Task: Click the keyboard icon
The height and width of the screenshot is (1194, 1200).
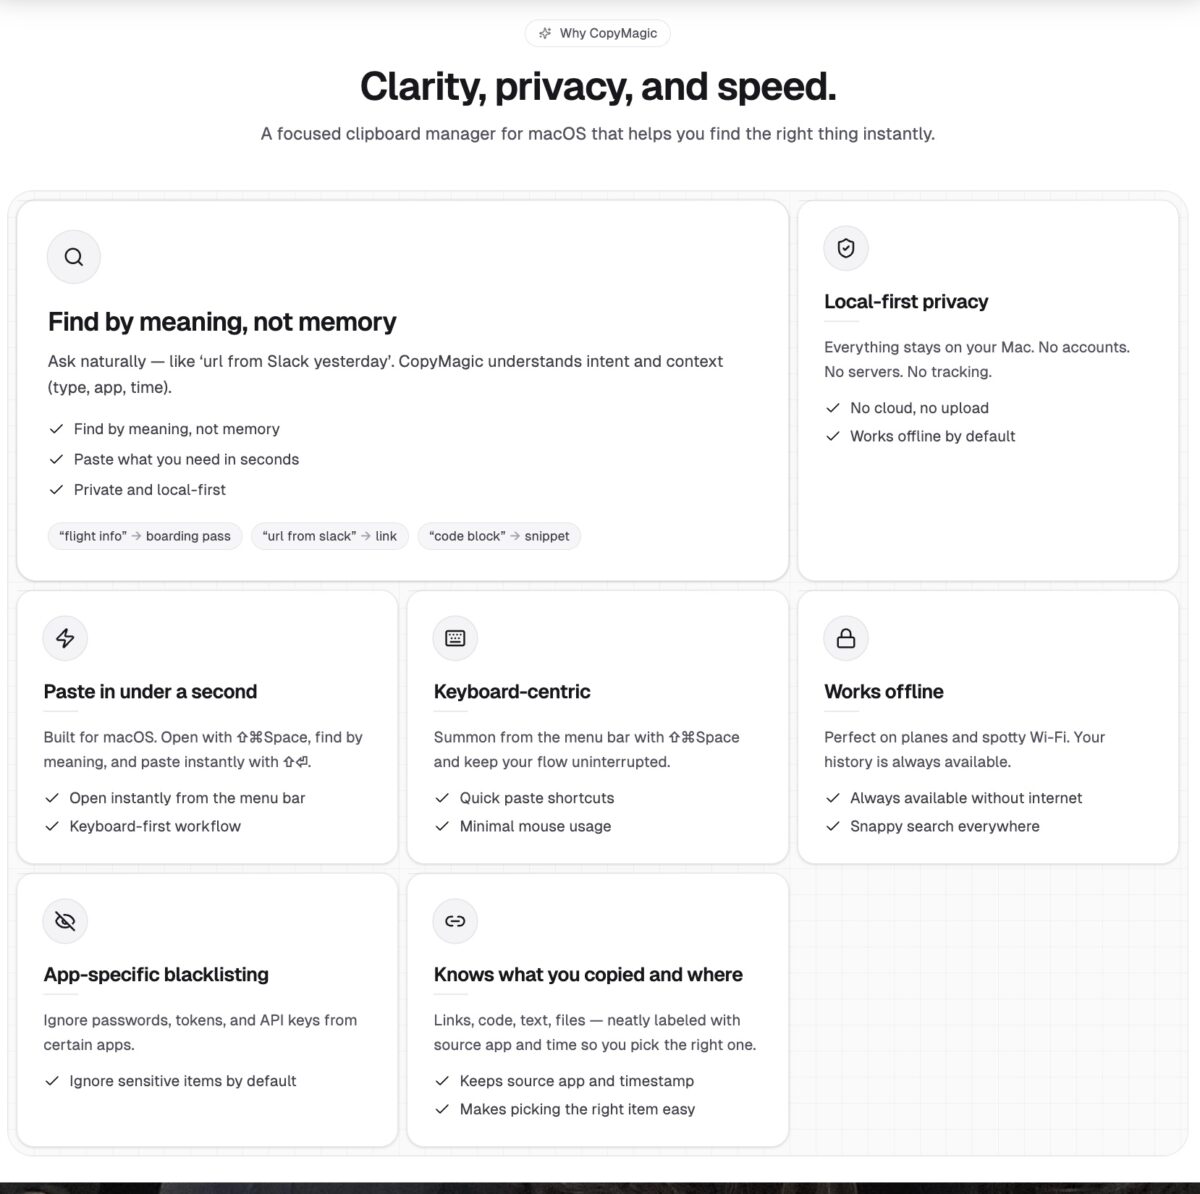Action: tap(455, 638)
